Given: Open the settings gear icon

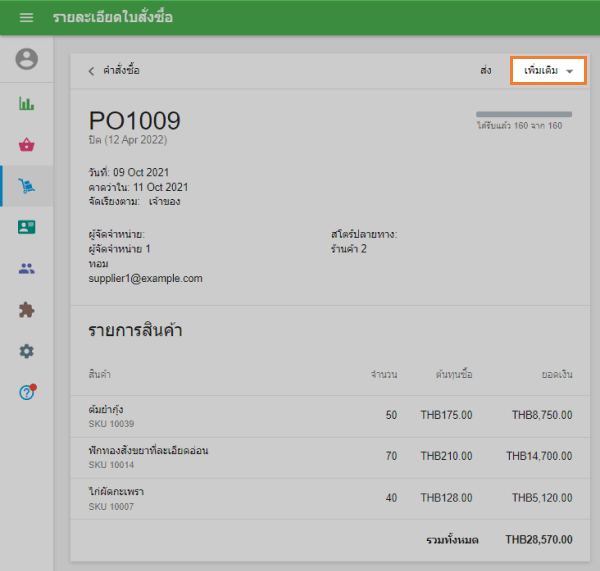Looking at the screenshot, I should pyautogui.click(x=27, y=351).
